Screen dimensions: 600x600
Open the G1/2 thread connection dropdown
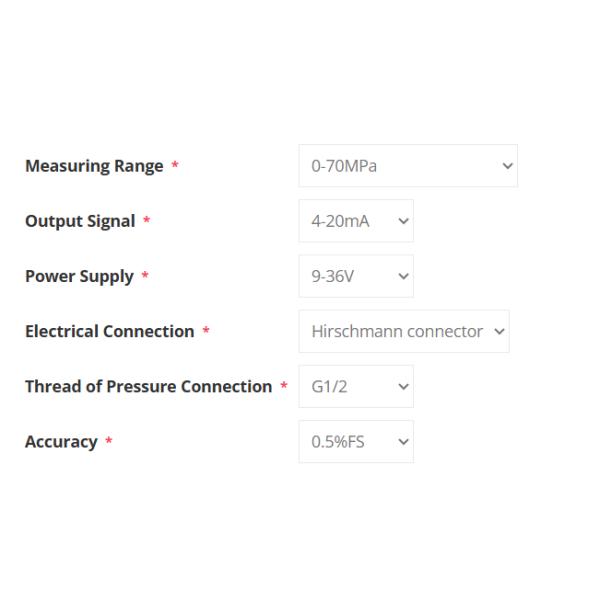355,386
